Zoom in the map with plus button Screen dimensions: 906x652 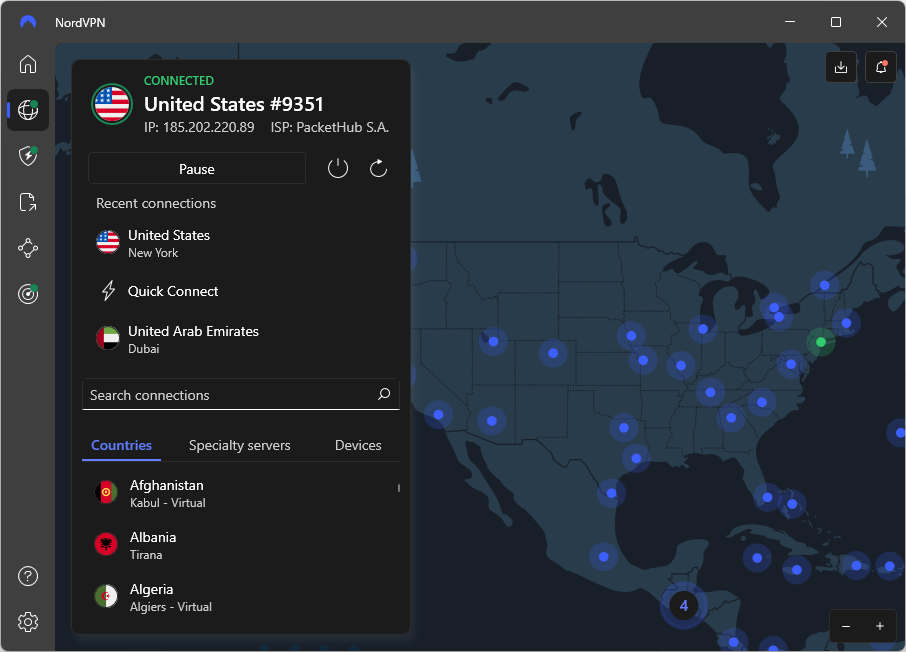(879, 626)
